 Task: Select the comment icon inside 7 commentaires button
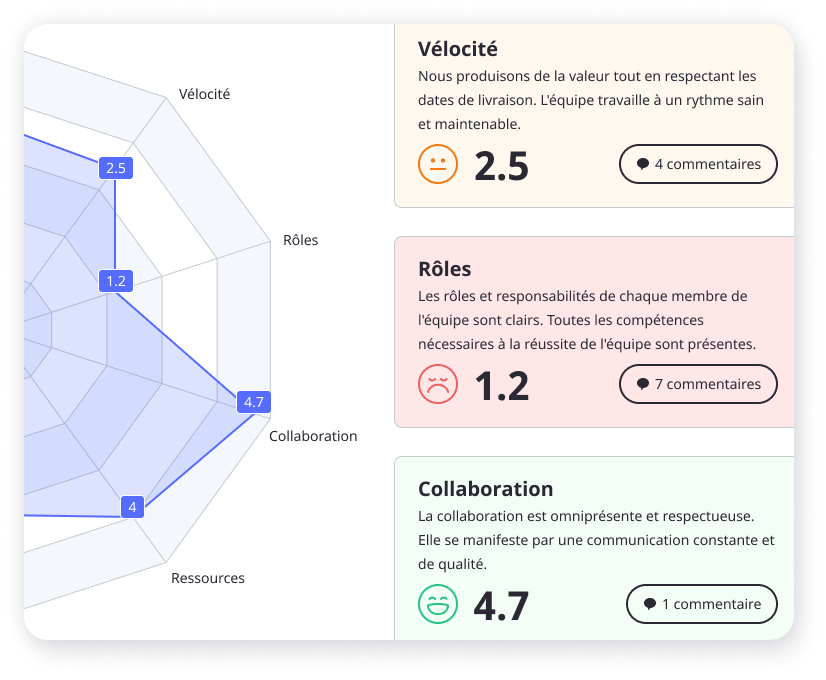[644, 384]
